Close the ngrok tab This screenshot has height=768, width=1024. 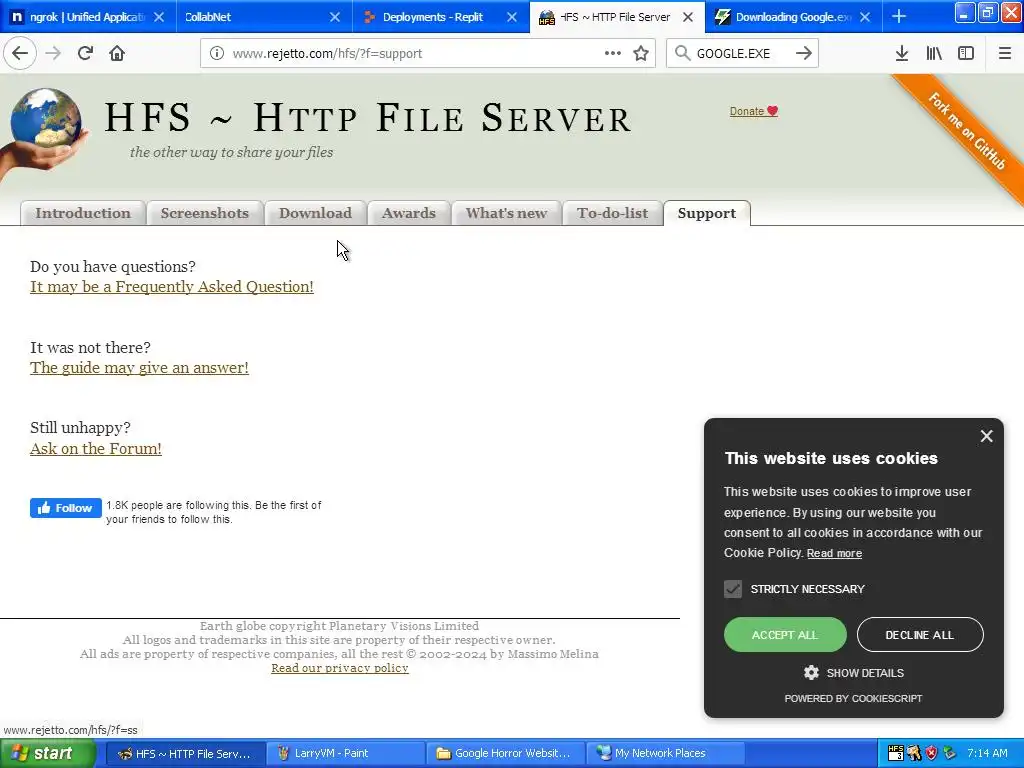159,17
